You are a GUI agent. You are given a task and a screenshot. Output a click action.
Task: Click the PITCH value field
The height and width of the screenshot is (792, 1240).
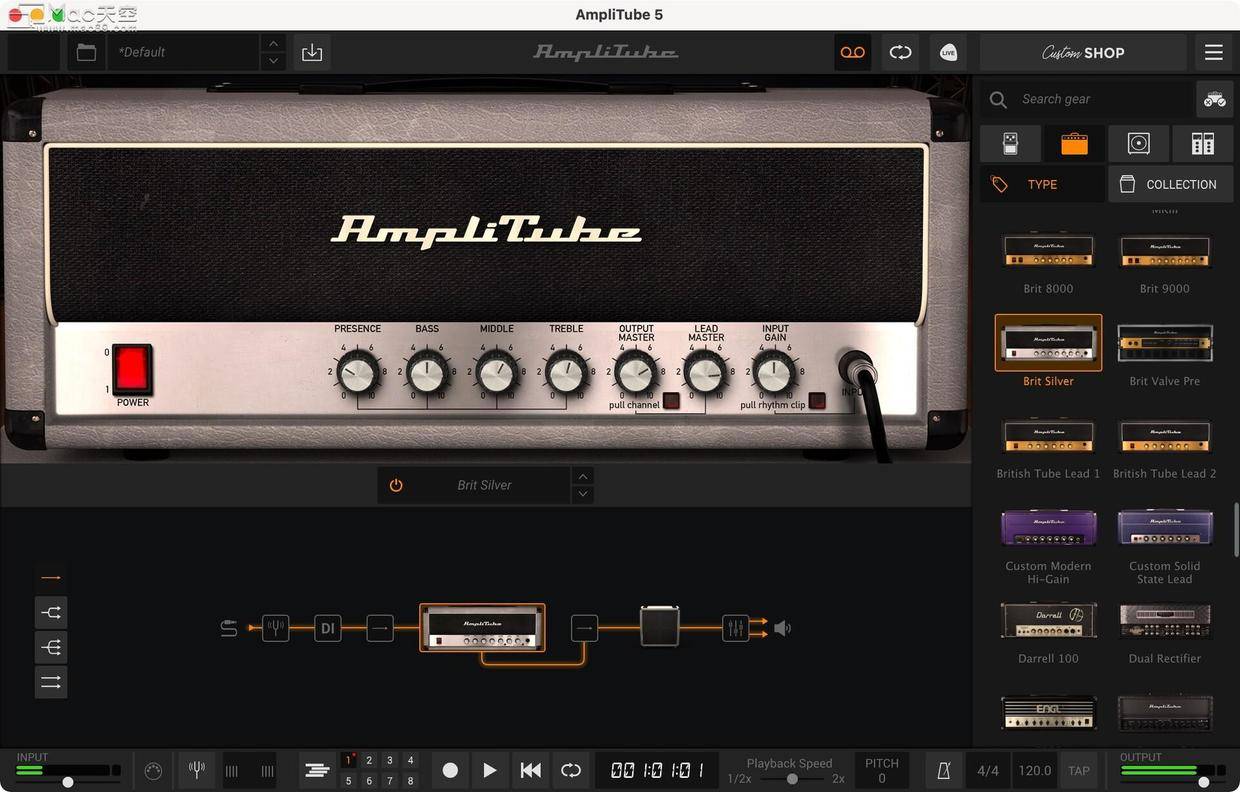click(x=882, y=777)
